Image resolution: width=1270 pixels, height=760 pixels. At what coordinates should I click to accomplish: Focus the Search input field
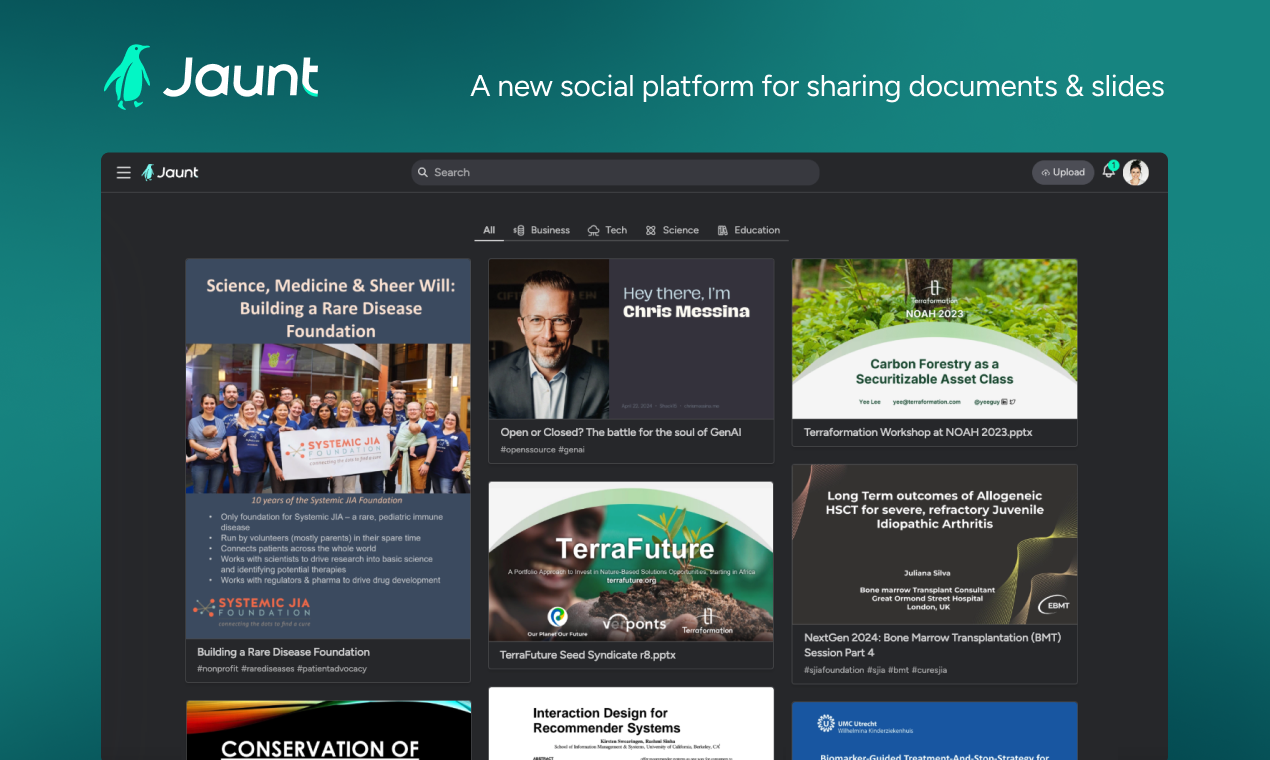[x=615, y=172]
